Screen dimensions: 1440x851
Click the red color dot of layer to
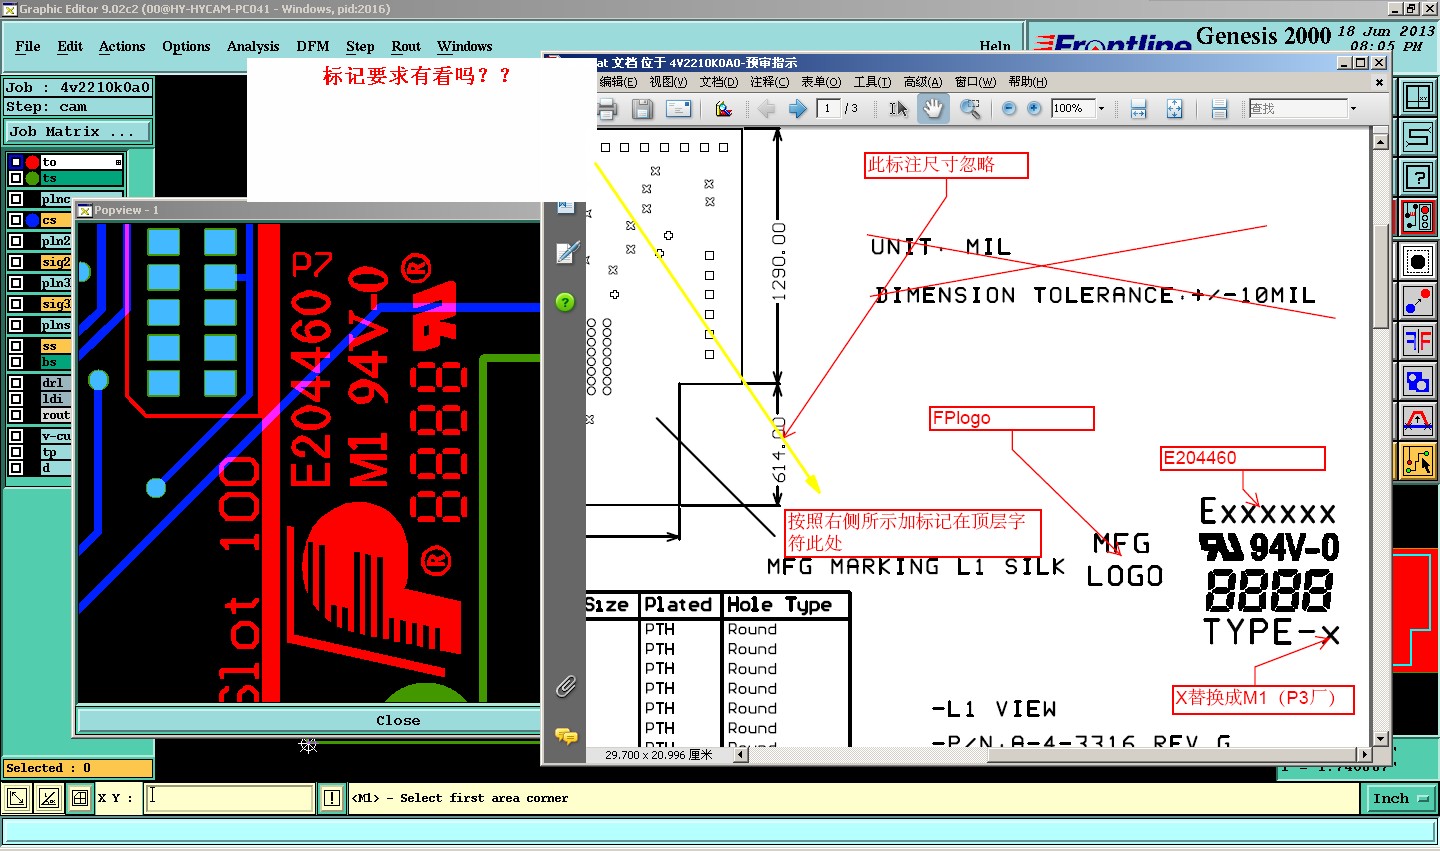pos(33,162)
